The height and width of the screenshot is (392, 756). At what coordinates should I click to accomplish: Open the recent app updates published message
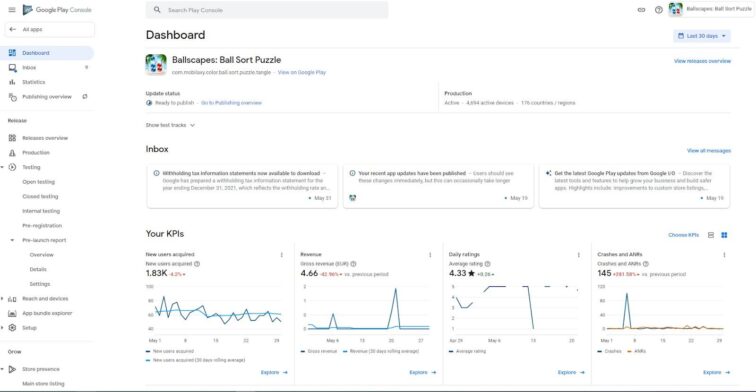[x=438, y=186]
